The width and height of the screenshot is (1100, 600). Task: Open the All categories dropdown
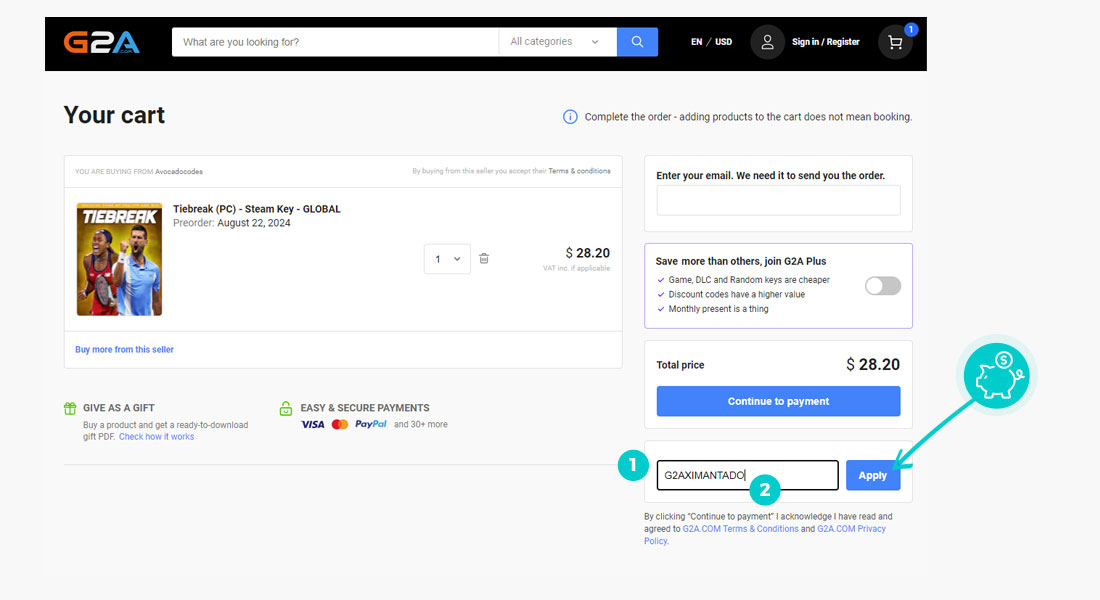click(555, 42)
